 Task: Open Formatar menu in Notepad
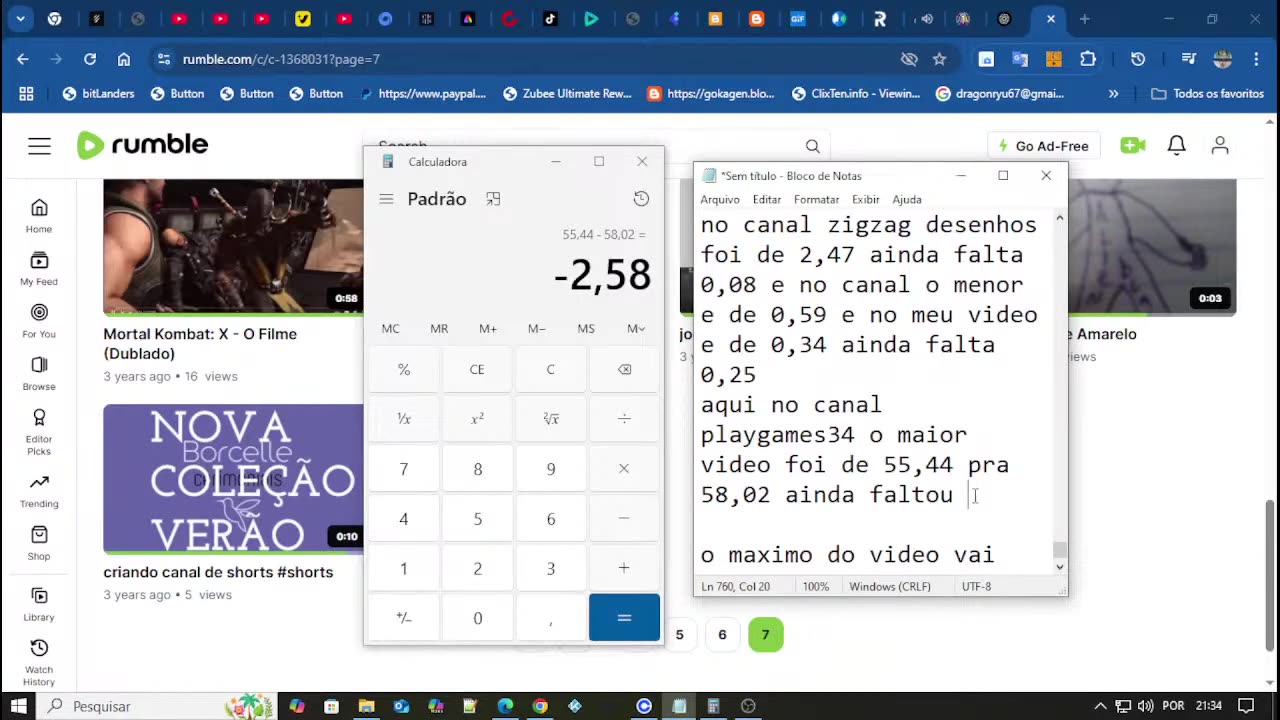tap(816, 199)
